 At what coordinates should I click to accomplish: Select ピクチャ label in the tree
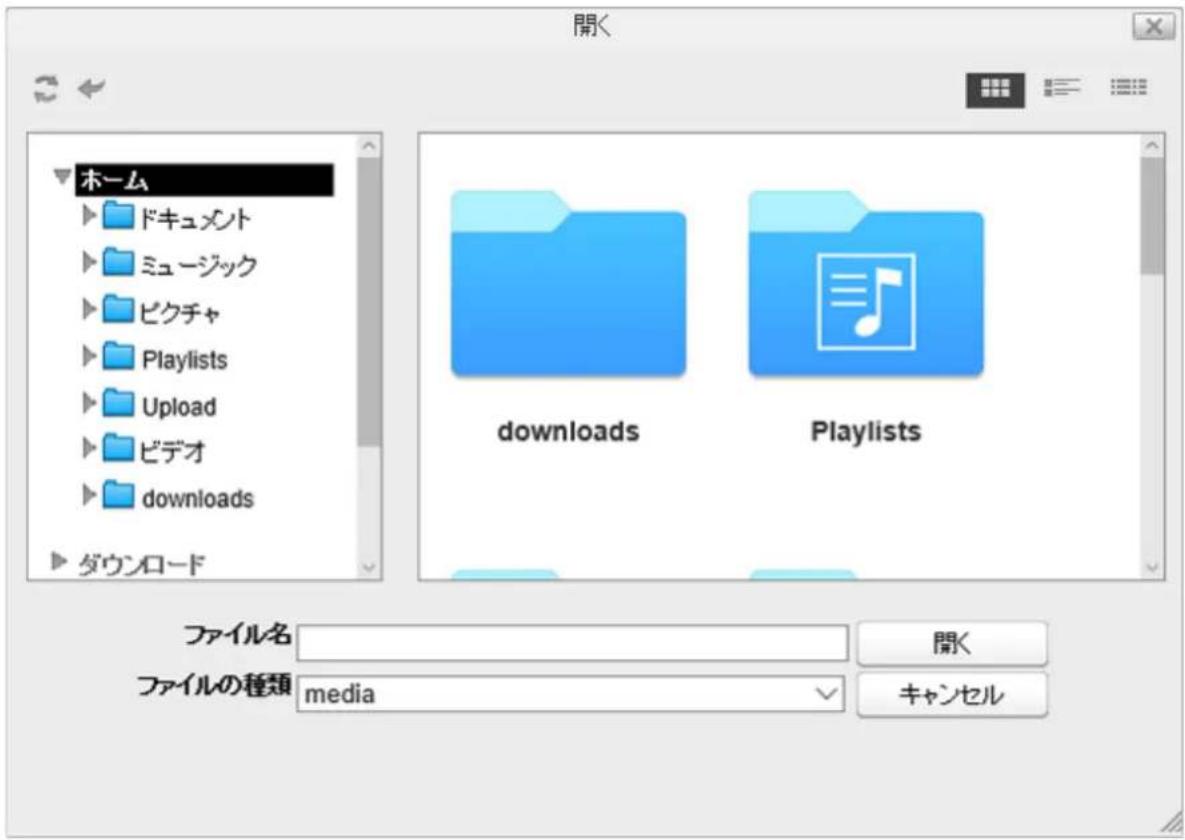tap(180, 312)
